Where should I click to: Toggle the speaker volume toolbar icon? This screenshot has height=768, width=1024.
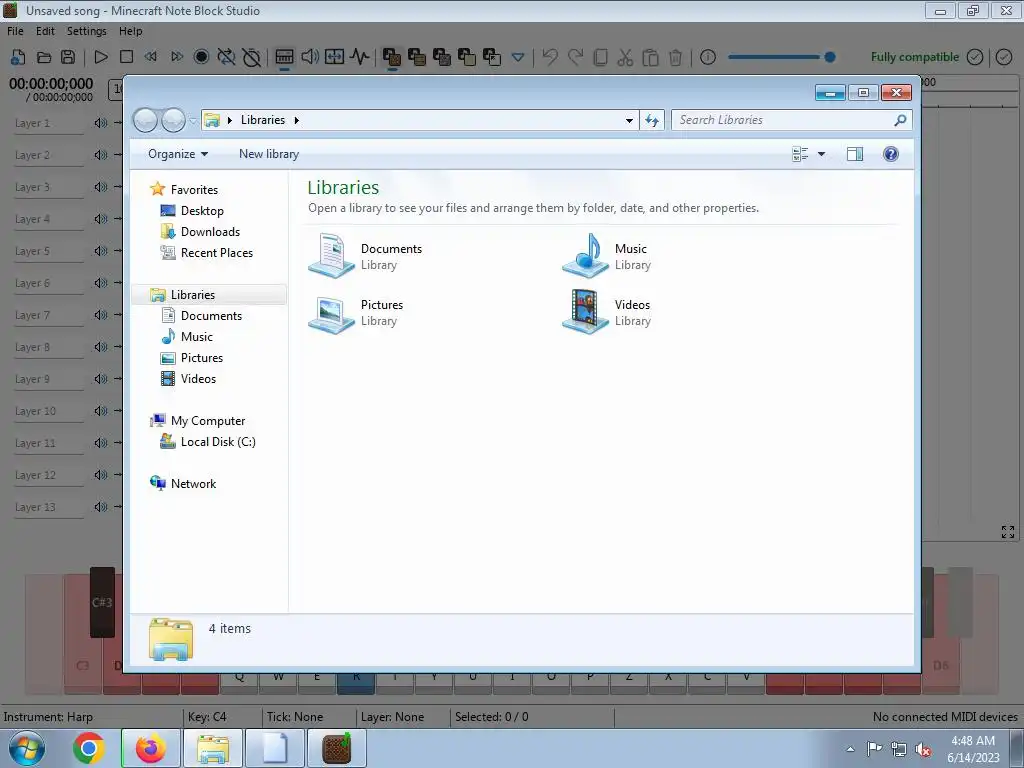click(x=310, y=57)
